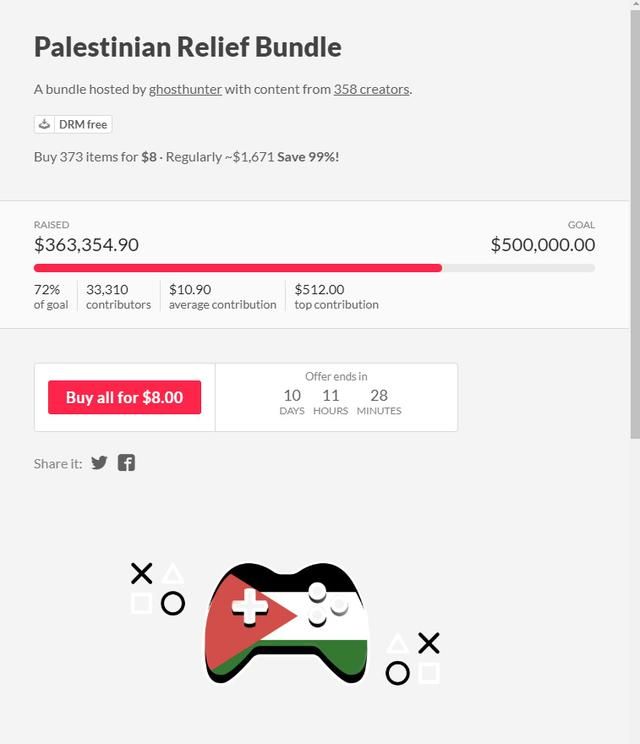The height and width of the screenshot is (744, 640).
Task: Click the red fundraising progress bar
Action: 238,268
